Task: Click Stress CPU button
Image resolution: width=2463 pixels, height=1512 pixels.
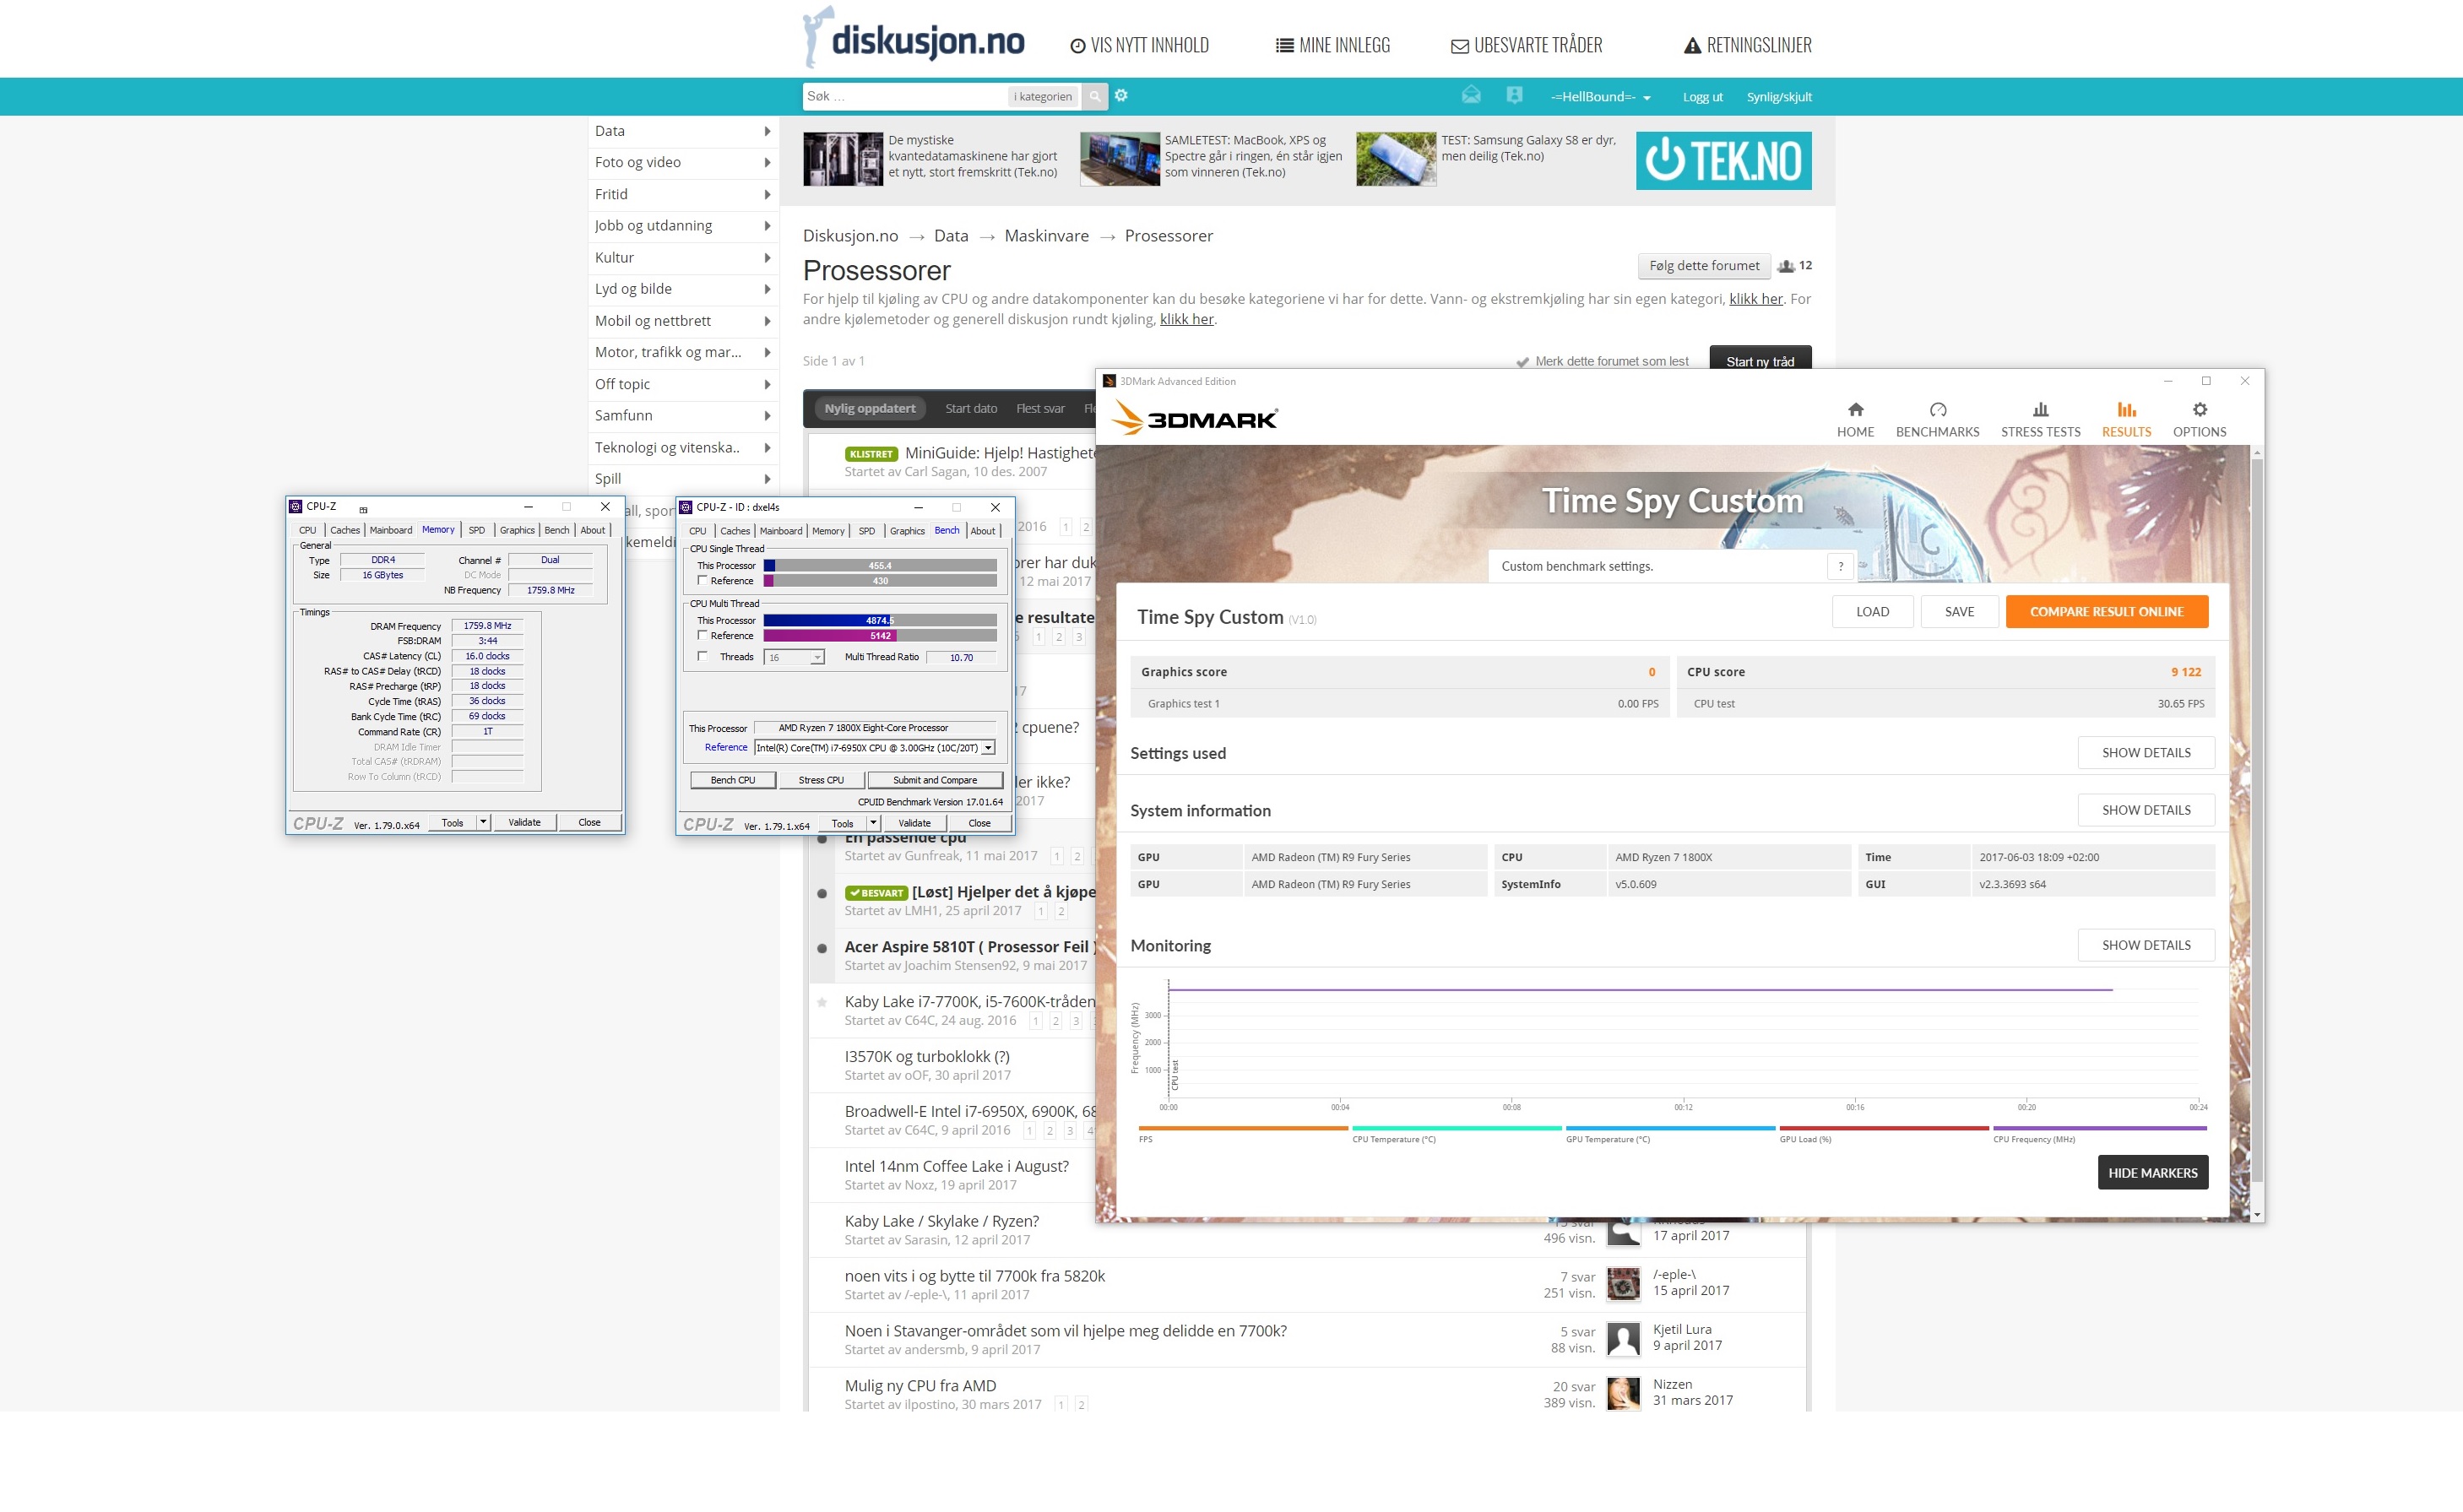Action: (820, 780)
